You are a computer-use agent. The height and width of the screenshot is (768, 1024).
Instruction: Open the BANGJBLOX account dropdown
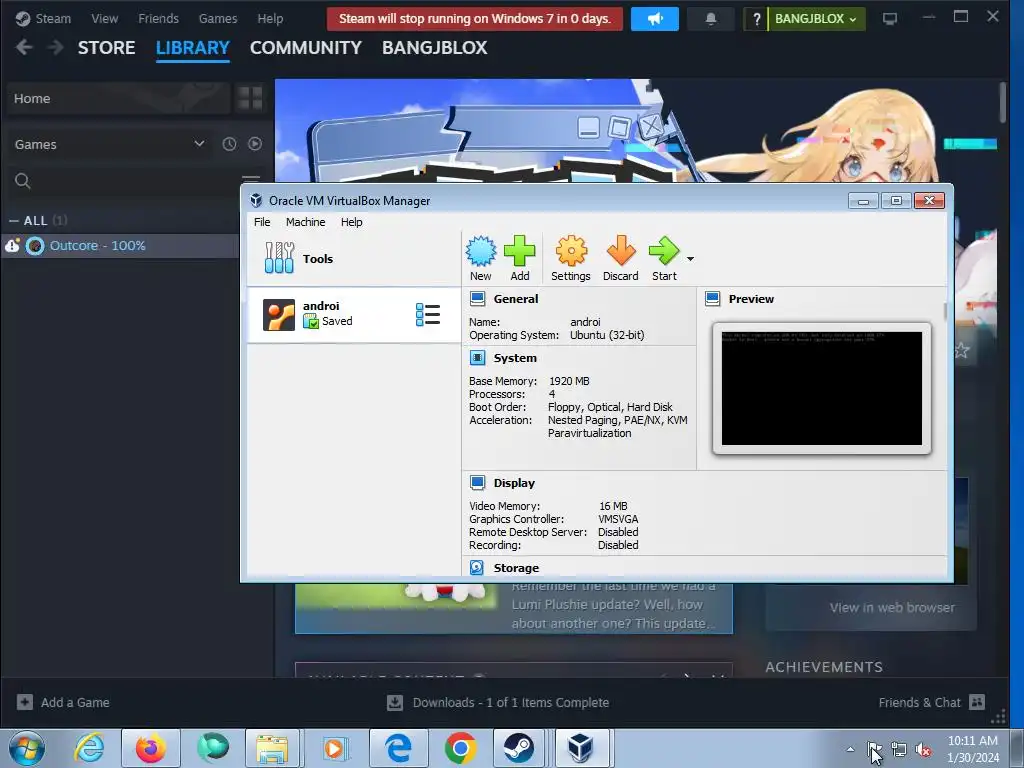click(816, 19)
